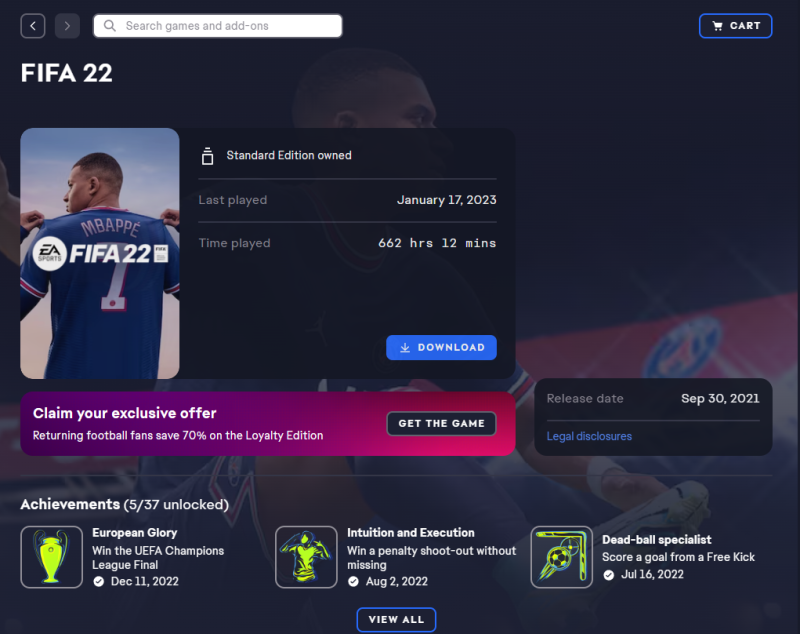Image resolution: width=800 pixels, height=634 pixels.
Task: Click the checkmark beside Dec 11, 2022
Action: click(99, 581)
